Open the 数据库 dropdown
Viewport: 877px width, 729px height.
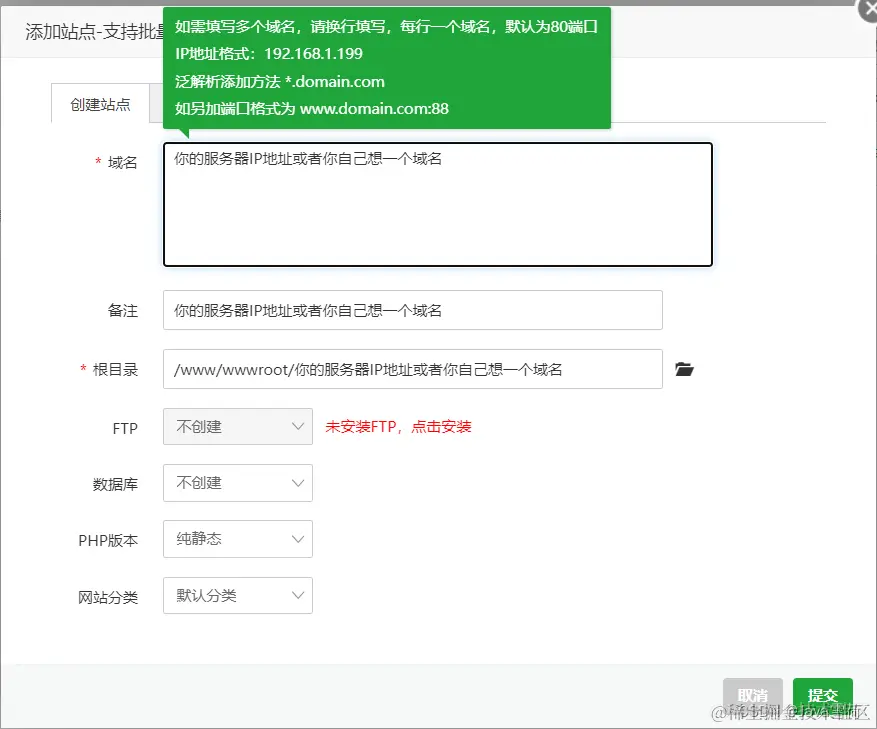point(238,483)
